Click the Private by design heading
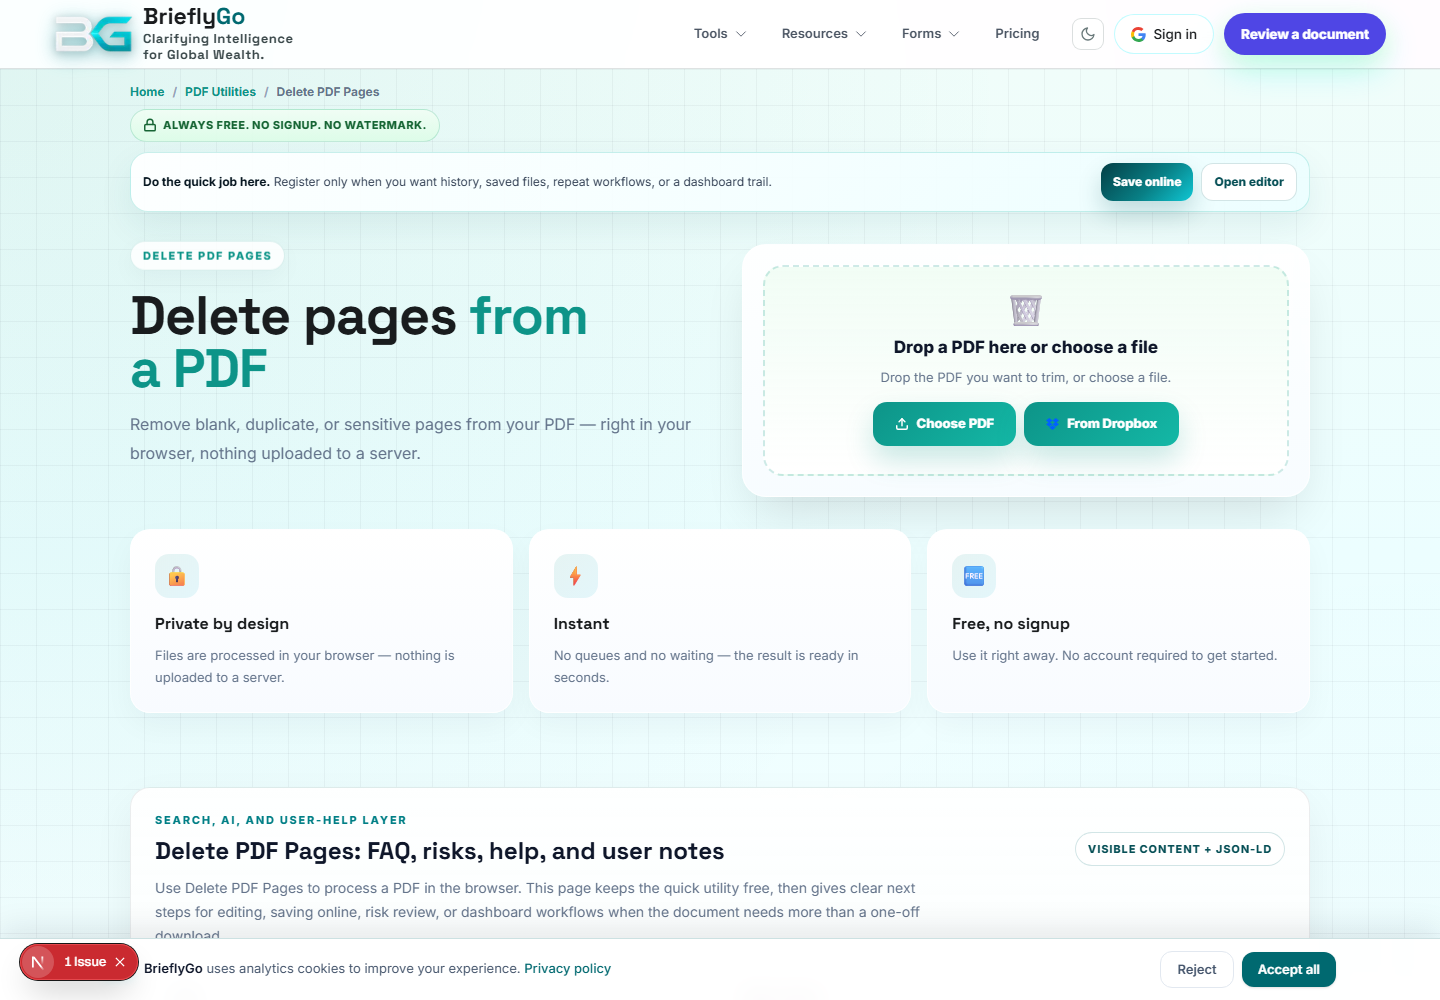This screenshot has width=1440, height=1000. pyautogui.click(x=222, y=624)
